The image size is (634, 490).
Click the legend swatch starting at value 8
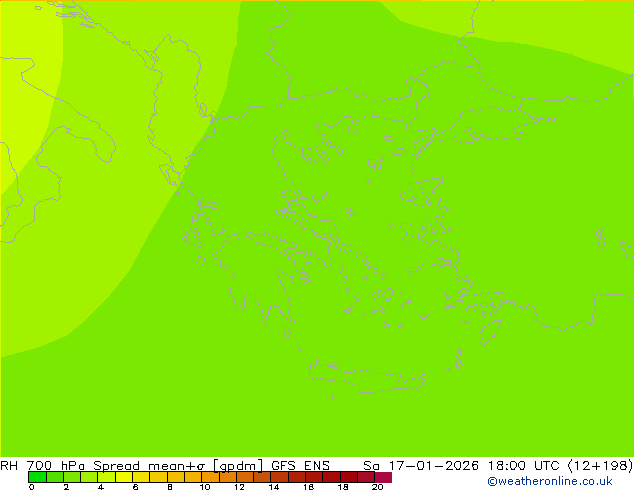tap(175, 477)
